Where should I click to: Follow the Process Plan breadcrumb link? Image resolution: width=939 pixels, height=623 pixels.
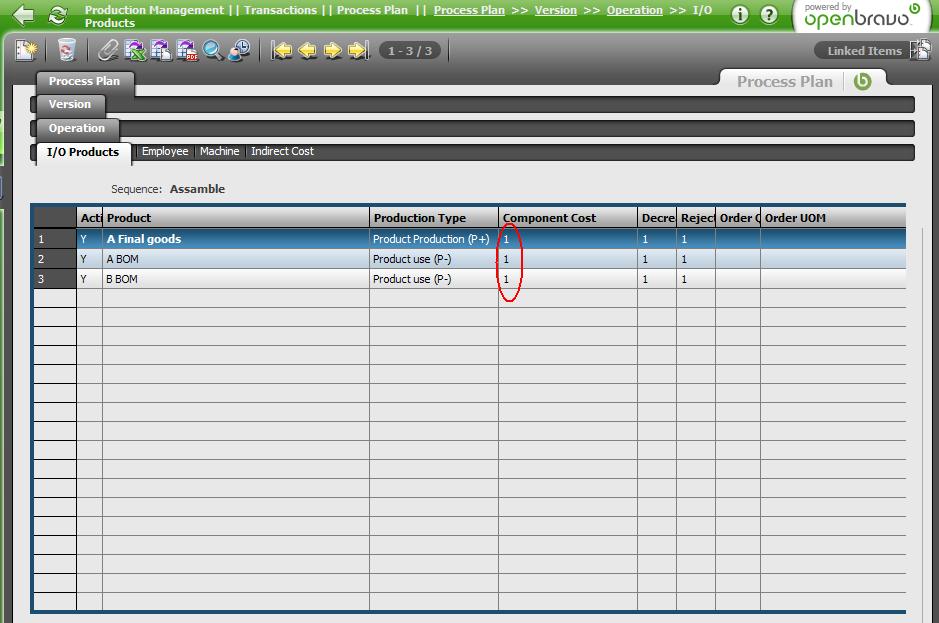(x=469, y=10)
